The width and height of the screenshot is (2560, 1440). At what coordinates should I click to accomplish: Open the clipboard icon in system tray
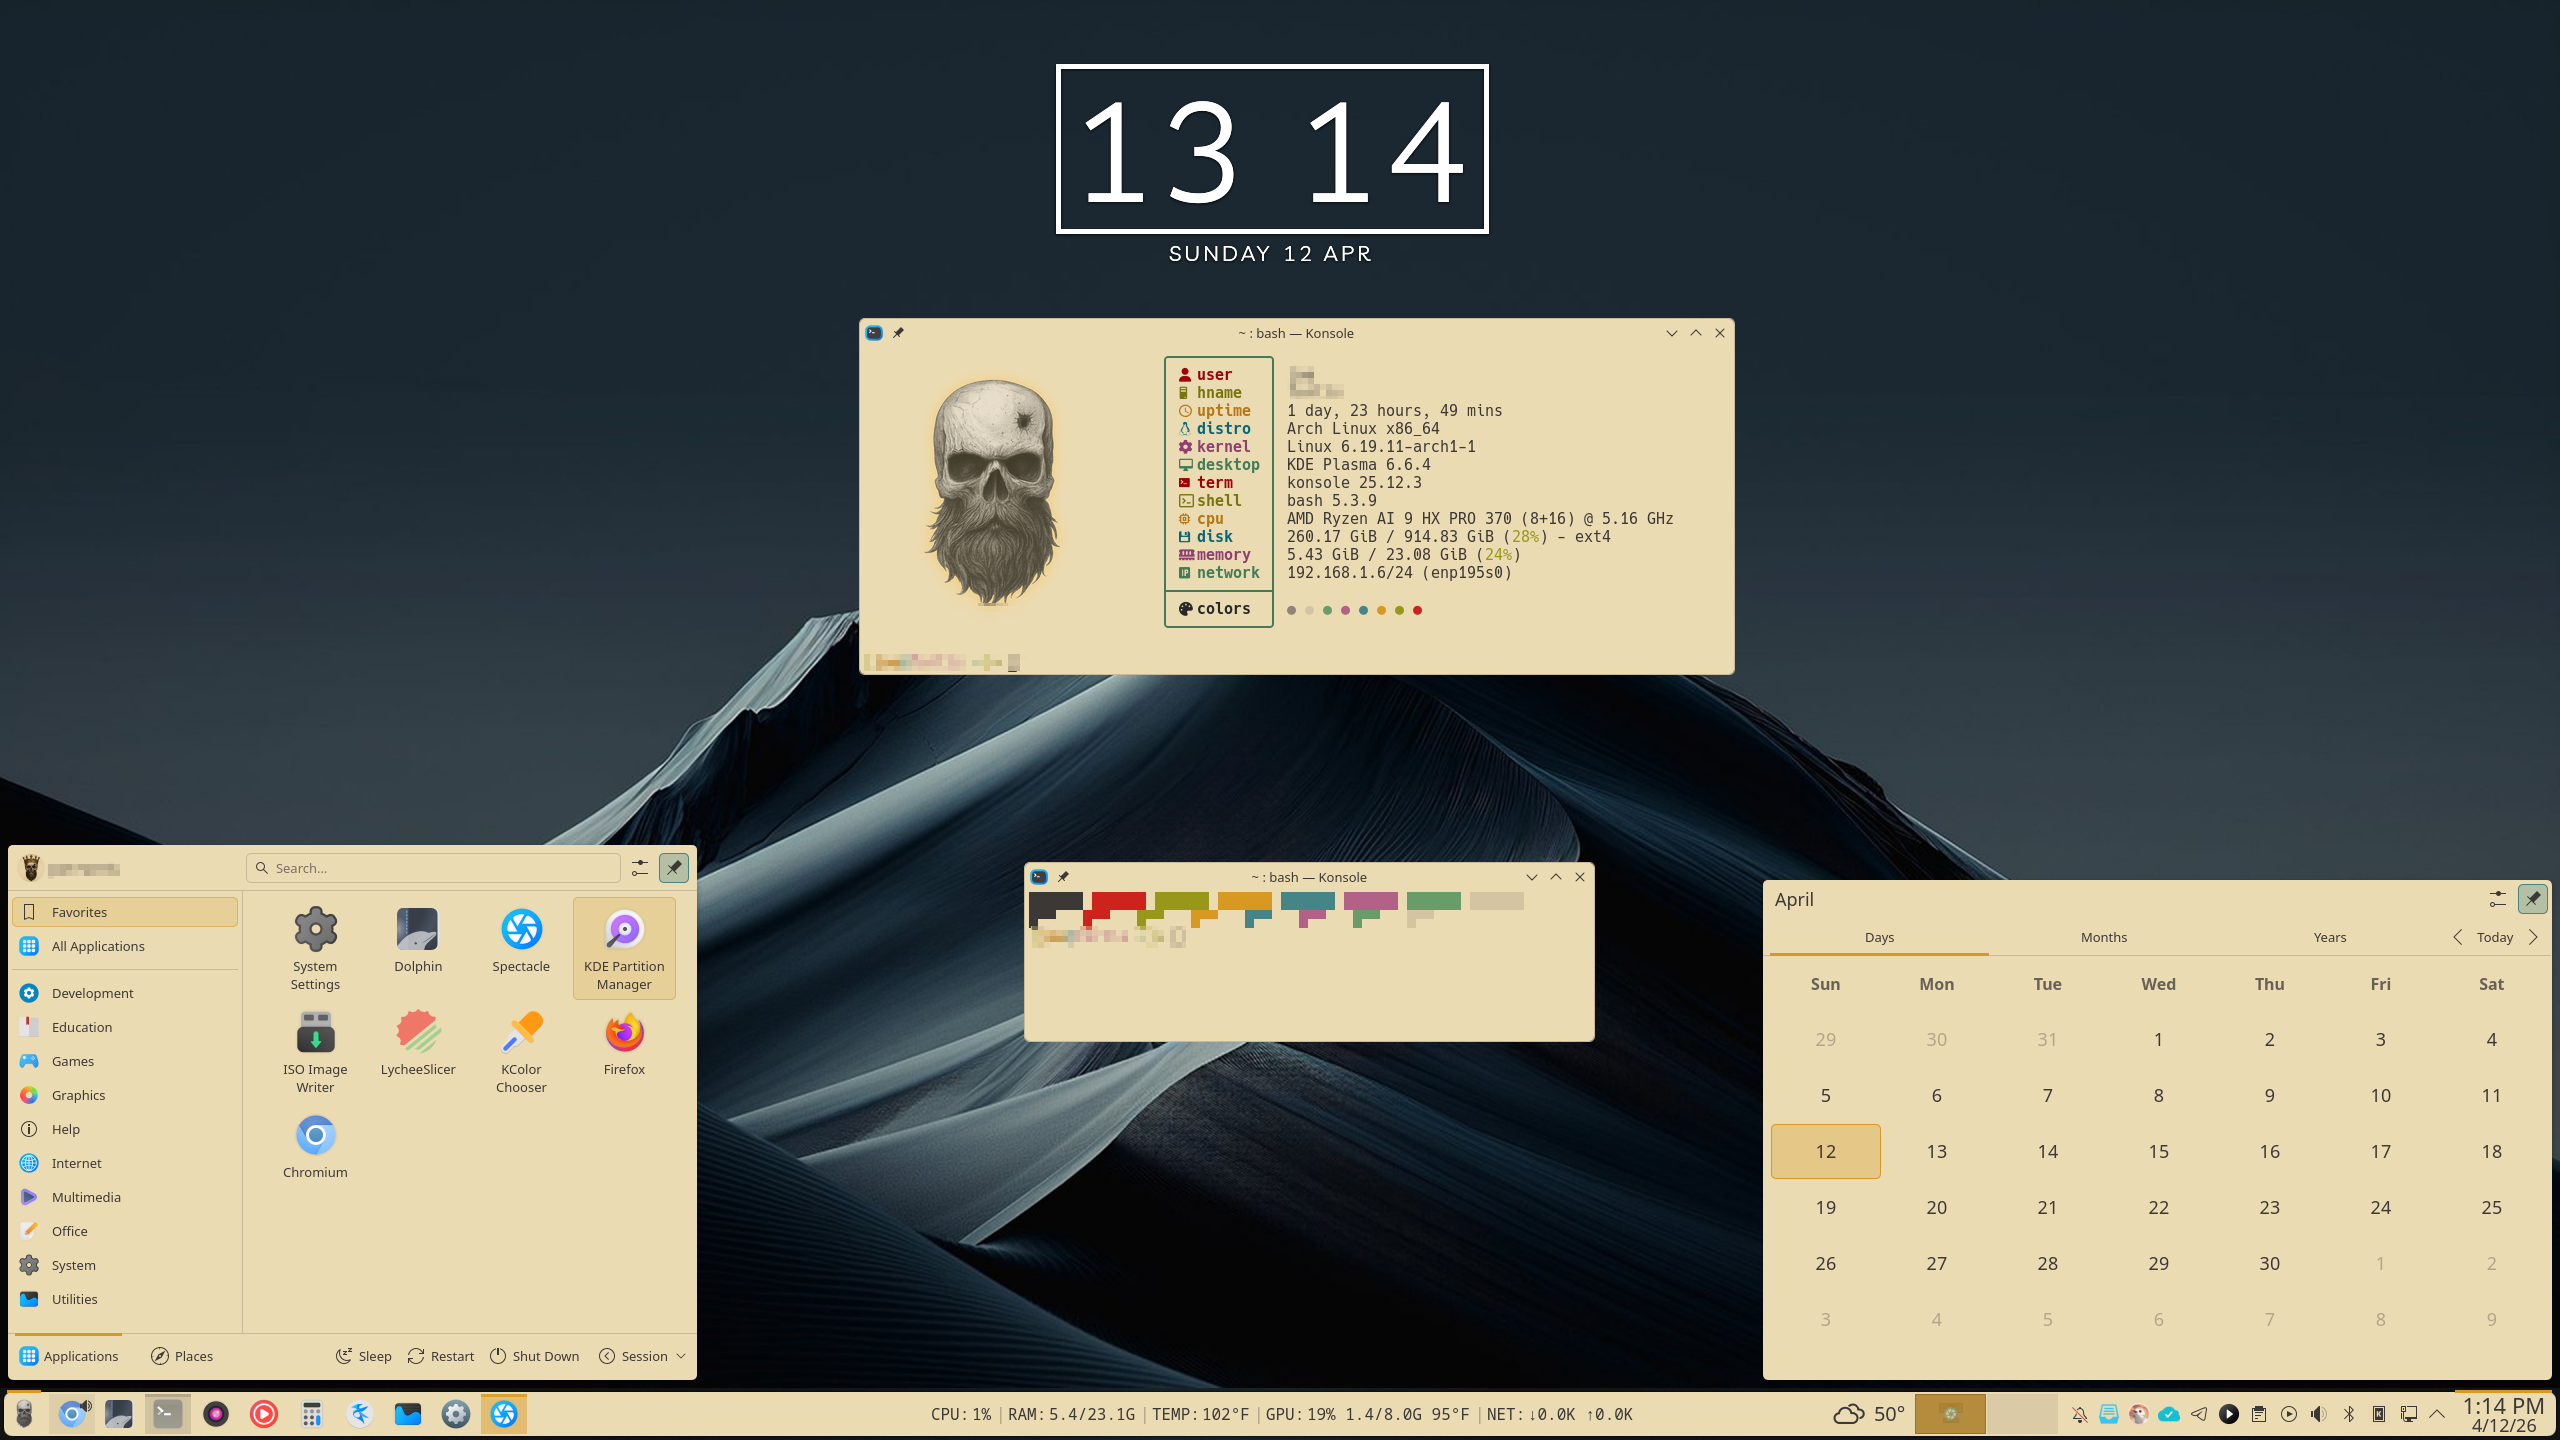click(2259, 1414)
